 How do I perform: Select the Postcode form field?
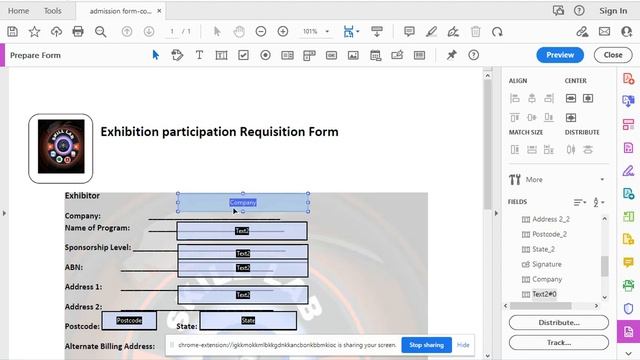point(129,320)
